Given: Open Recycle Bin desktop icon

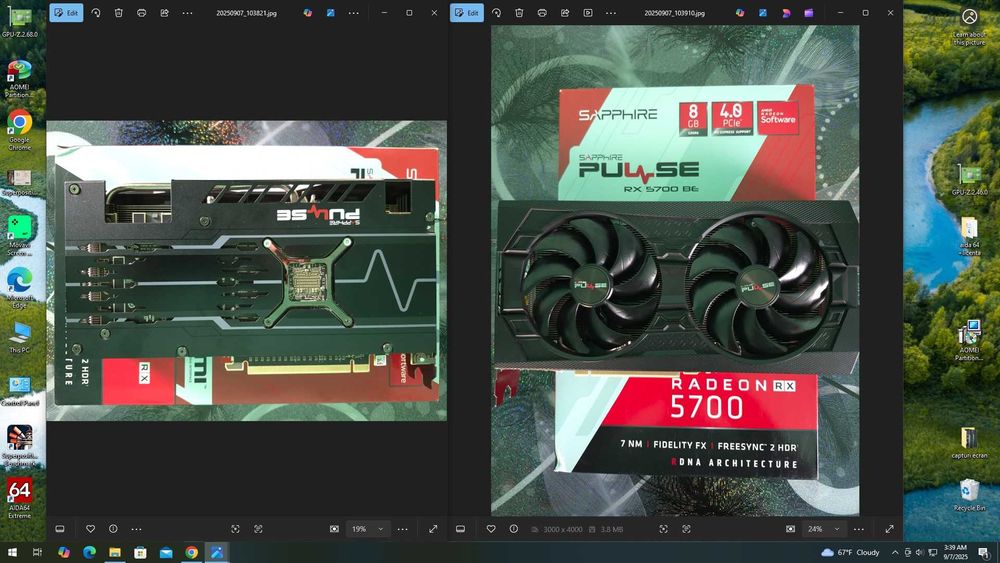Looking at the screenshot, I should [x=969, y=495].
